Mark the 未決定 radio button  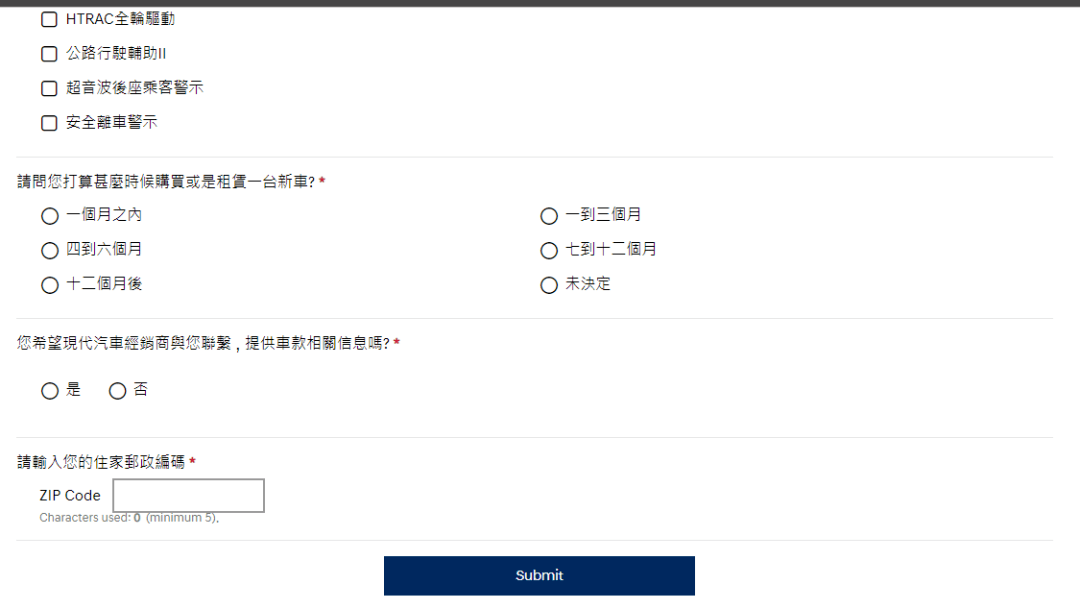(549, 285)
